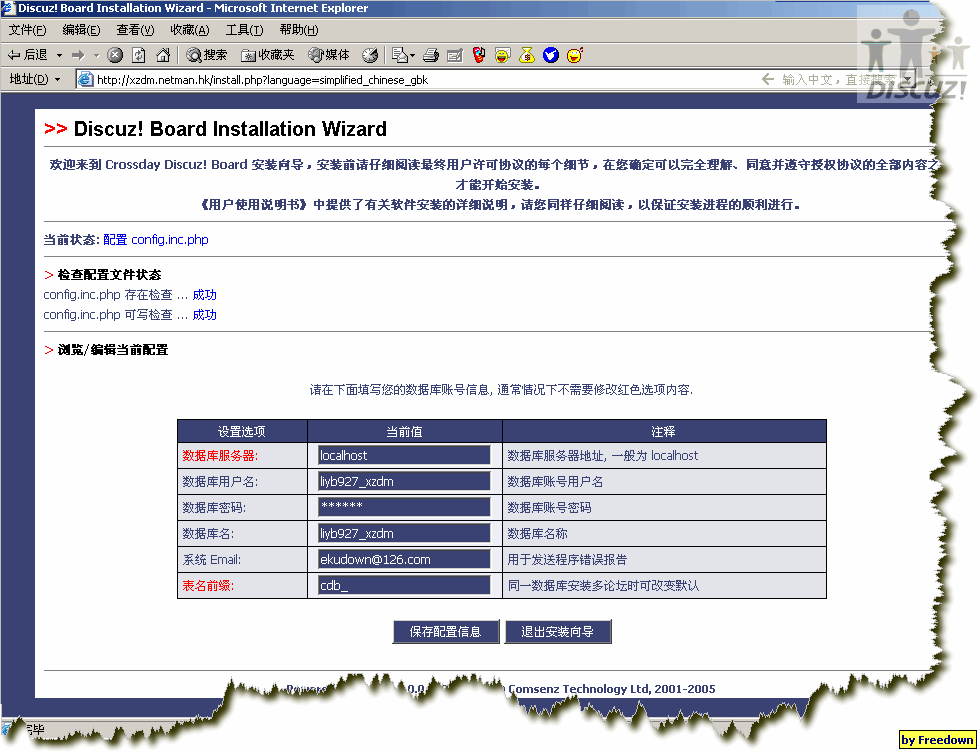The height and width of the screenshot is (752, 980).
Task: Click 成功 beside 'config.inc.php 可写检查'
Action: 204,314
